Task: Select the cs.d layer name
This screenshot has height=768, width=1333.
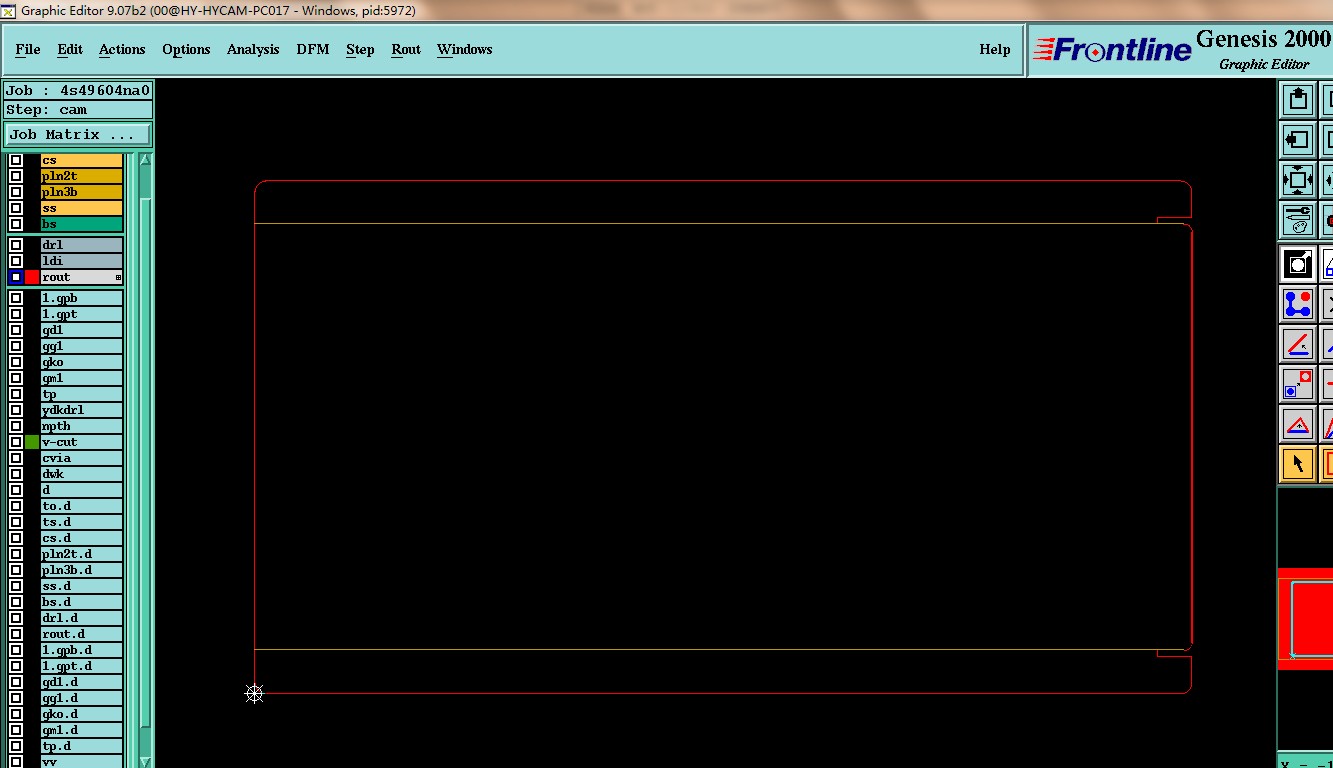Action: (x=81, y=538)
